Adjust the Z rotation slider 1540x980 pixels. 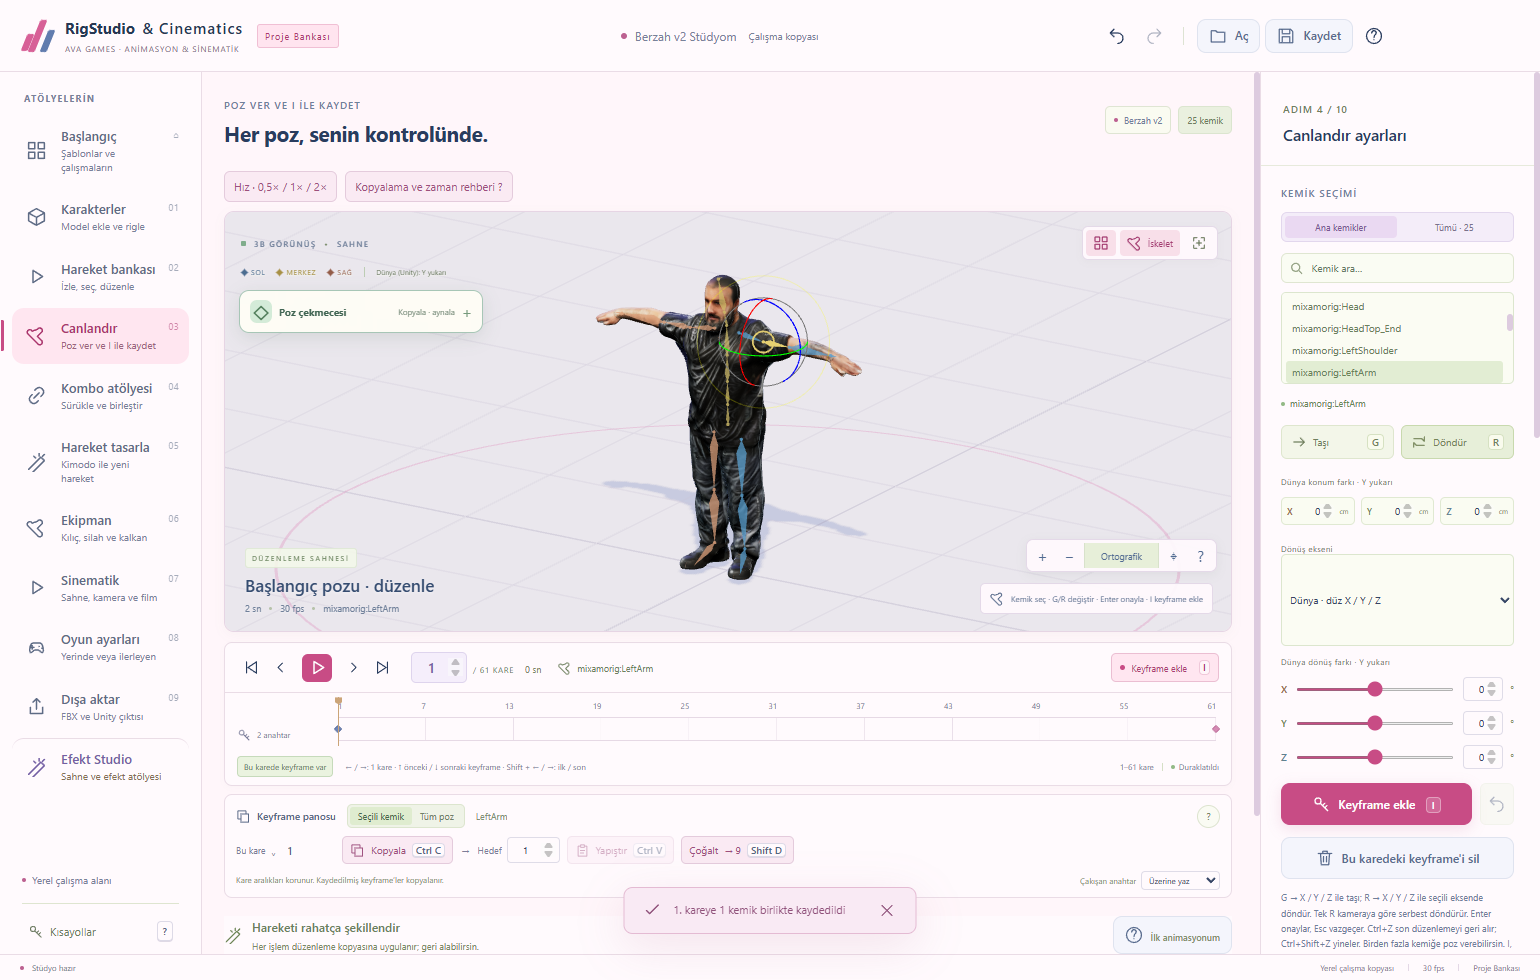(x=1374, y=757)
